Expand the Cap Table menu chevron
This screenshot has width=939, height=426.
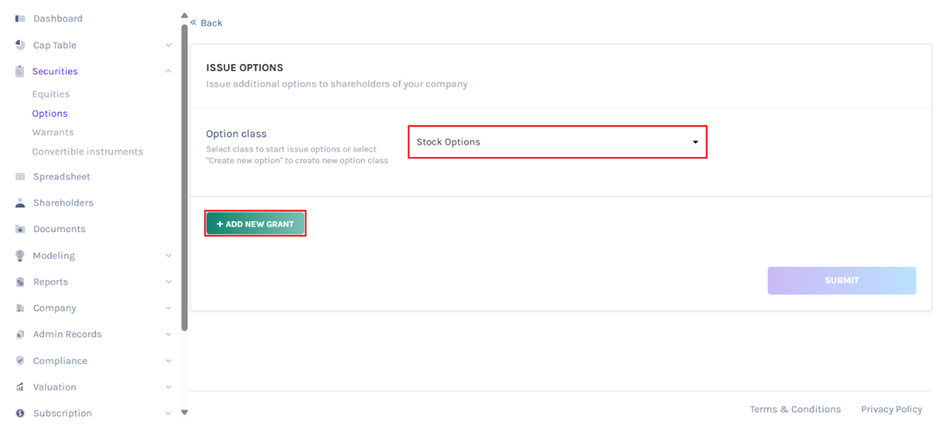(x=168, y=45)
